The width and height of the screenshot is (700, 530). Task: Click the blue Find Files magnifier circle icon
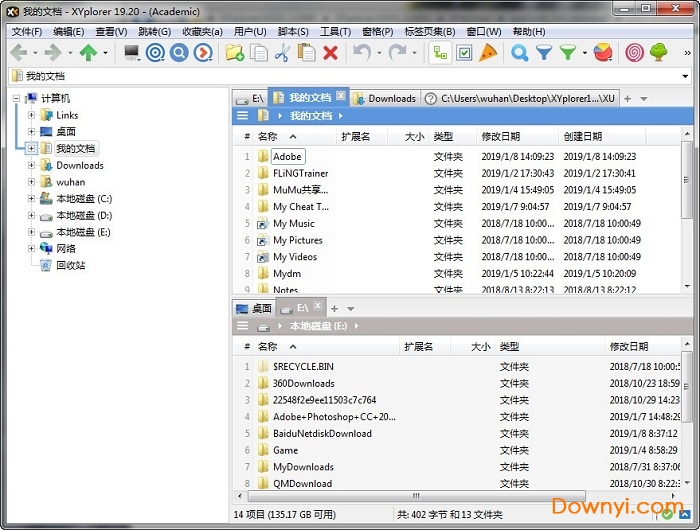(179, 53)
